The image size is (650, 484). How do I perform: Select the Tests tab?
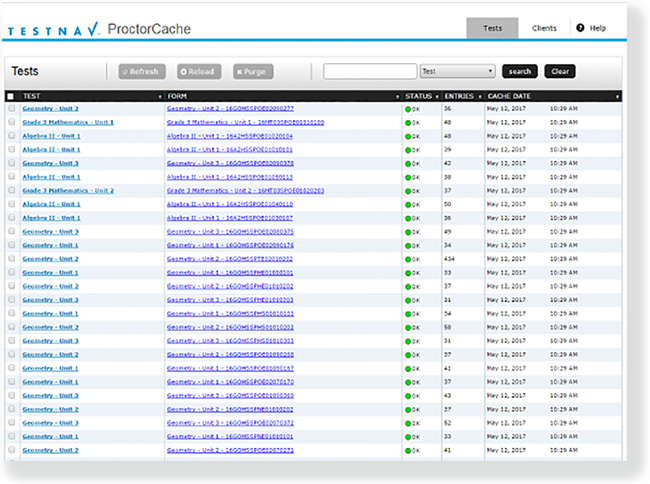[492, 28]
